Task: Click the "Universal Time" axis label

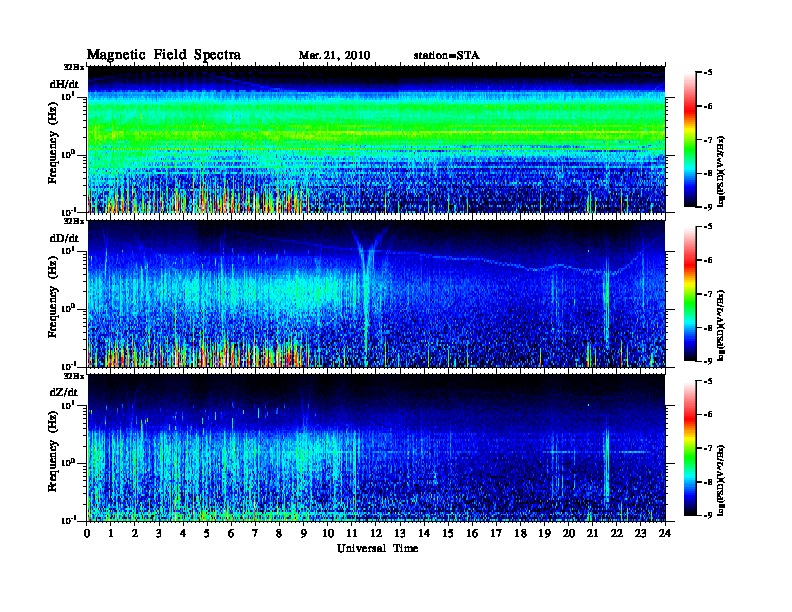Action: [x=377, y=548]
